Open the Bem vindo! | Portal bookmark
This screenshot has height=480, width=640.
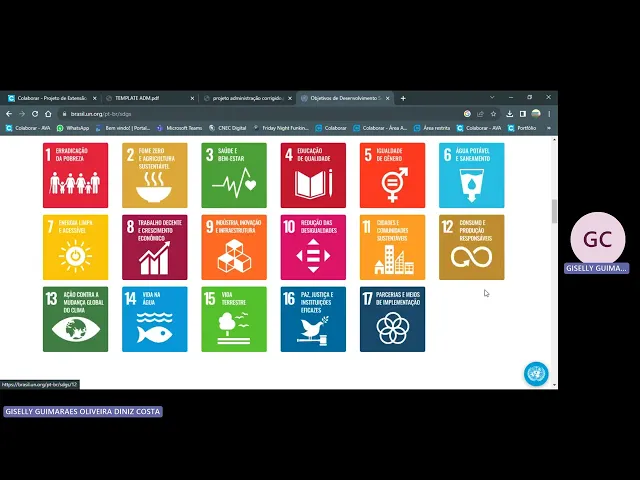pyautogui.click(x=122, y=128)
